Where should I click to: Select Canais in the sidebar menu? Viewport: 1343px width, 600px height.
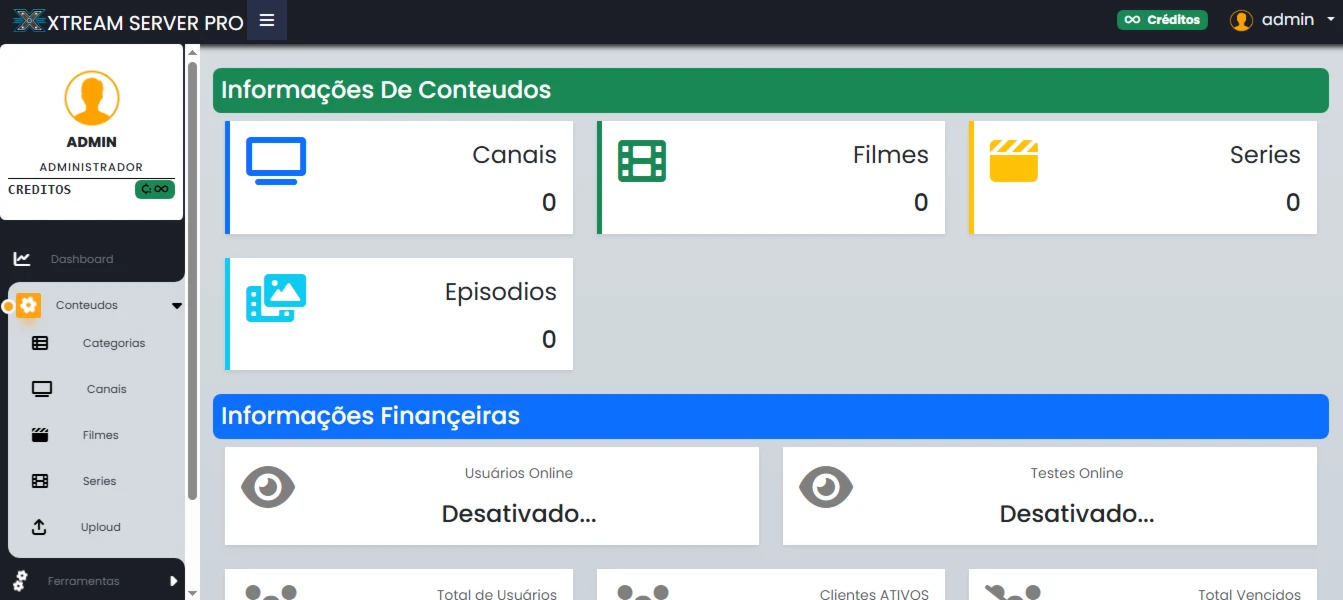coord(106,389)
